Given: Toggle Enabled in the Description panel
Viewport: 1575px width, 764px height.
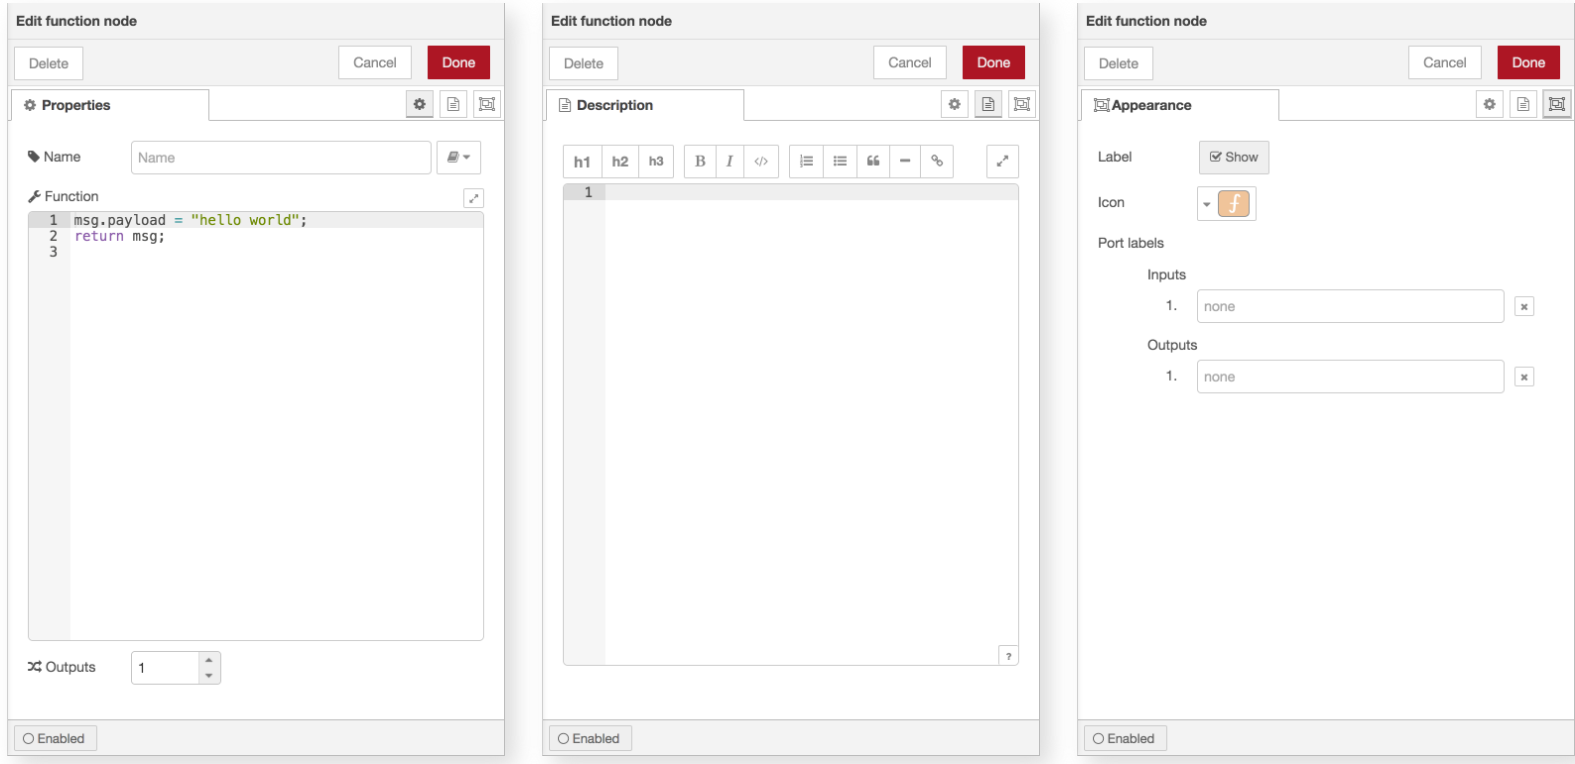Looking at the screenshot, I should (590, 739).
